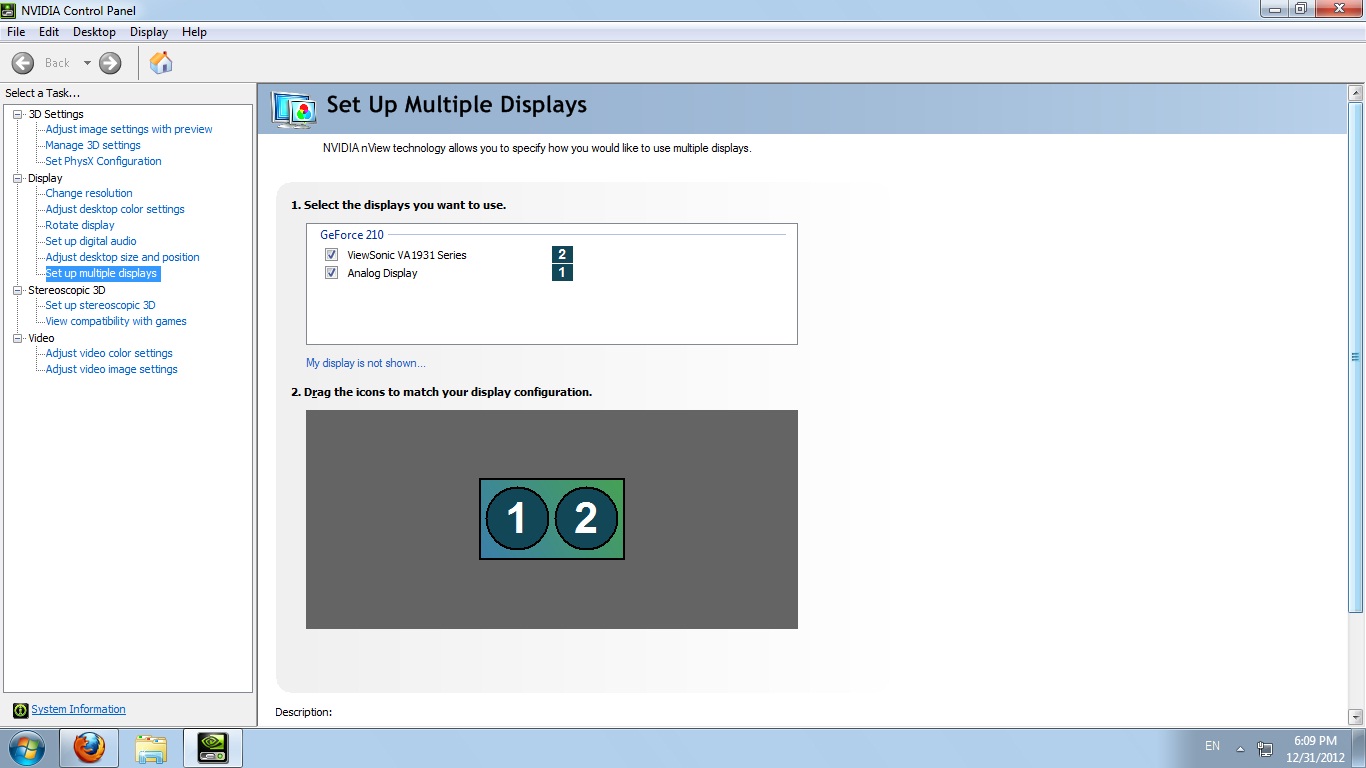Image resolution: width=1366 pixels, height=768 pixels.
Task: Open the Edit menu
Action: point(49,32)
